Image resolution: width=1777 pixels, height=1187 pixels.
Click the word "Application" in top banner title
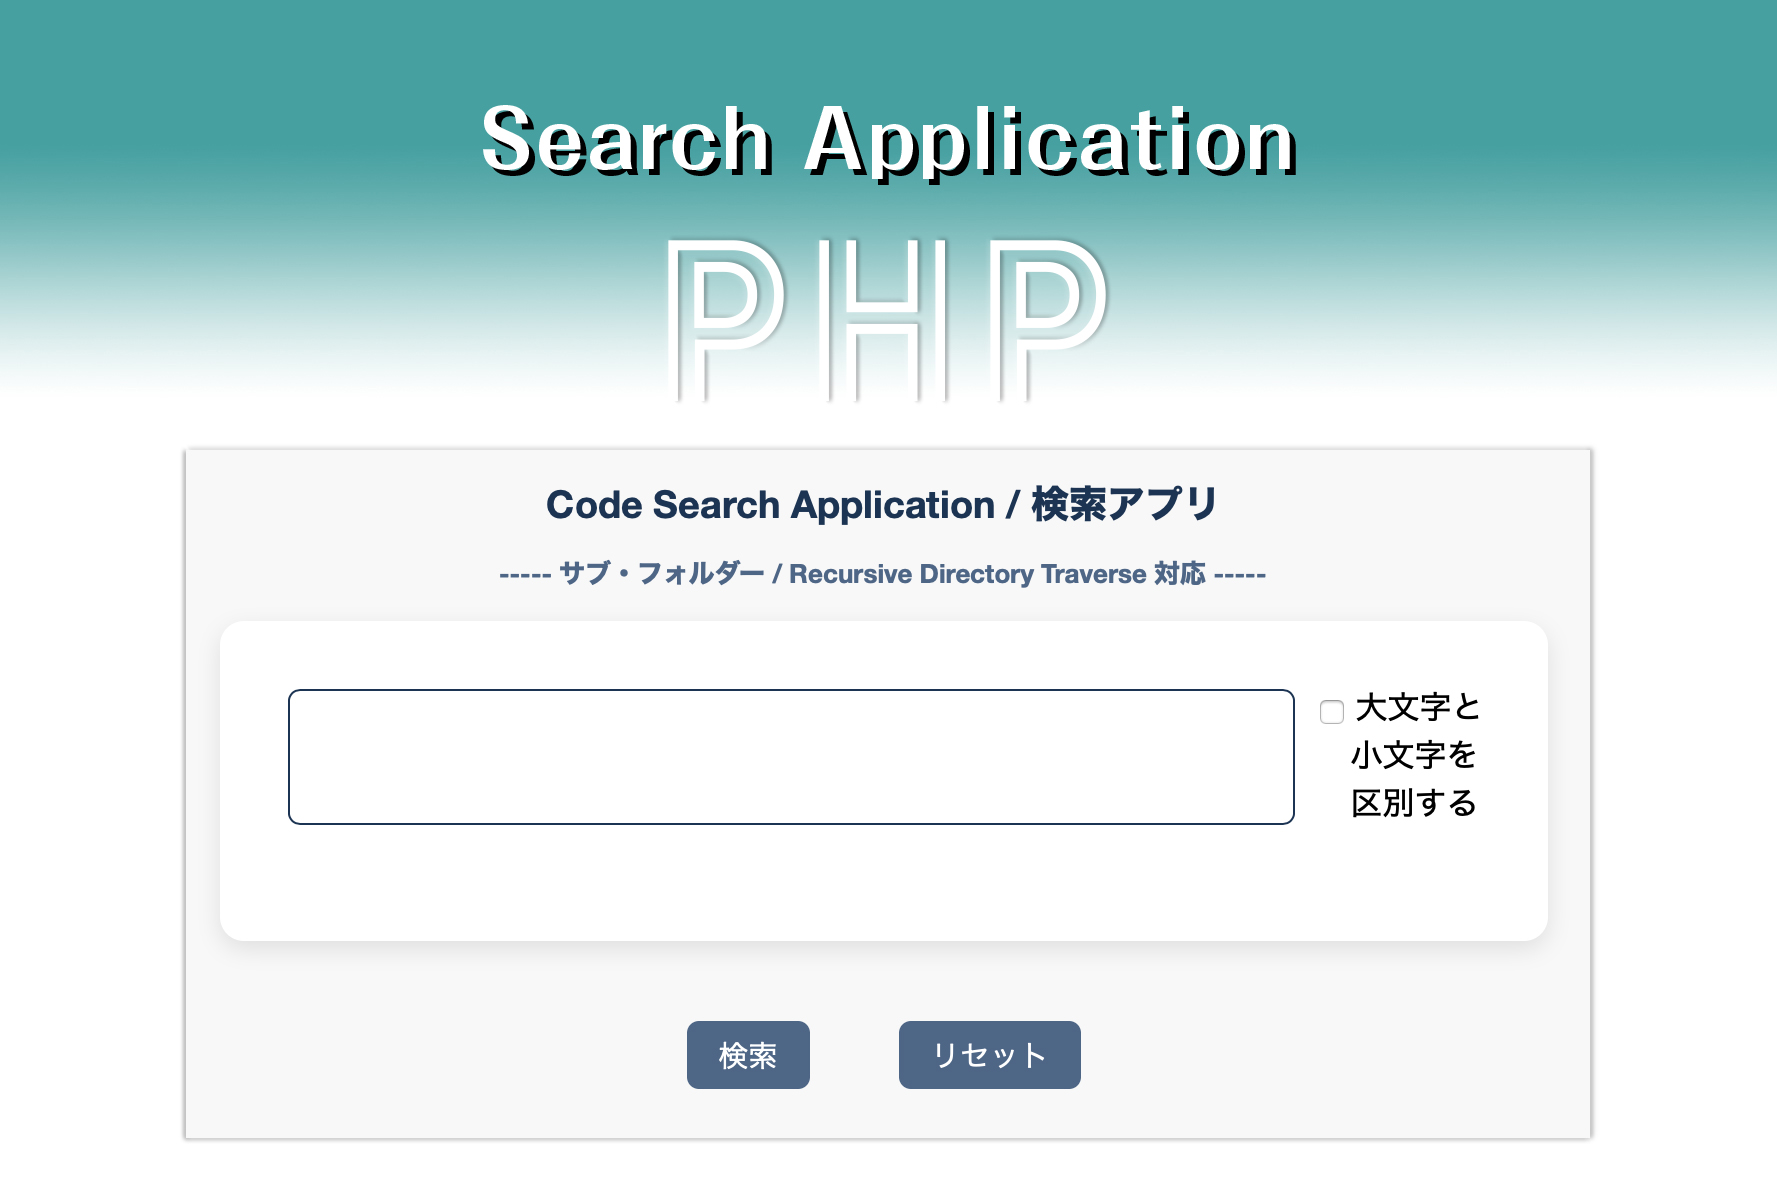pos(1051,142)
